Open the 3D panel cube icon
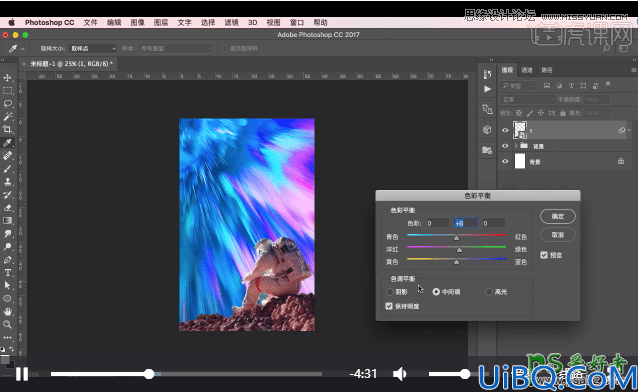 coord(487,129)
